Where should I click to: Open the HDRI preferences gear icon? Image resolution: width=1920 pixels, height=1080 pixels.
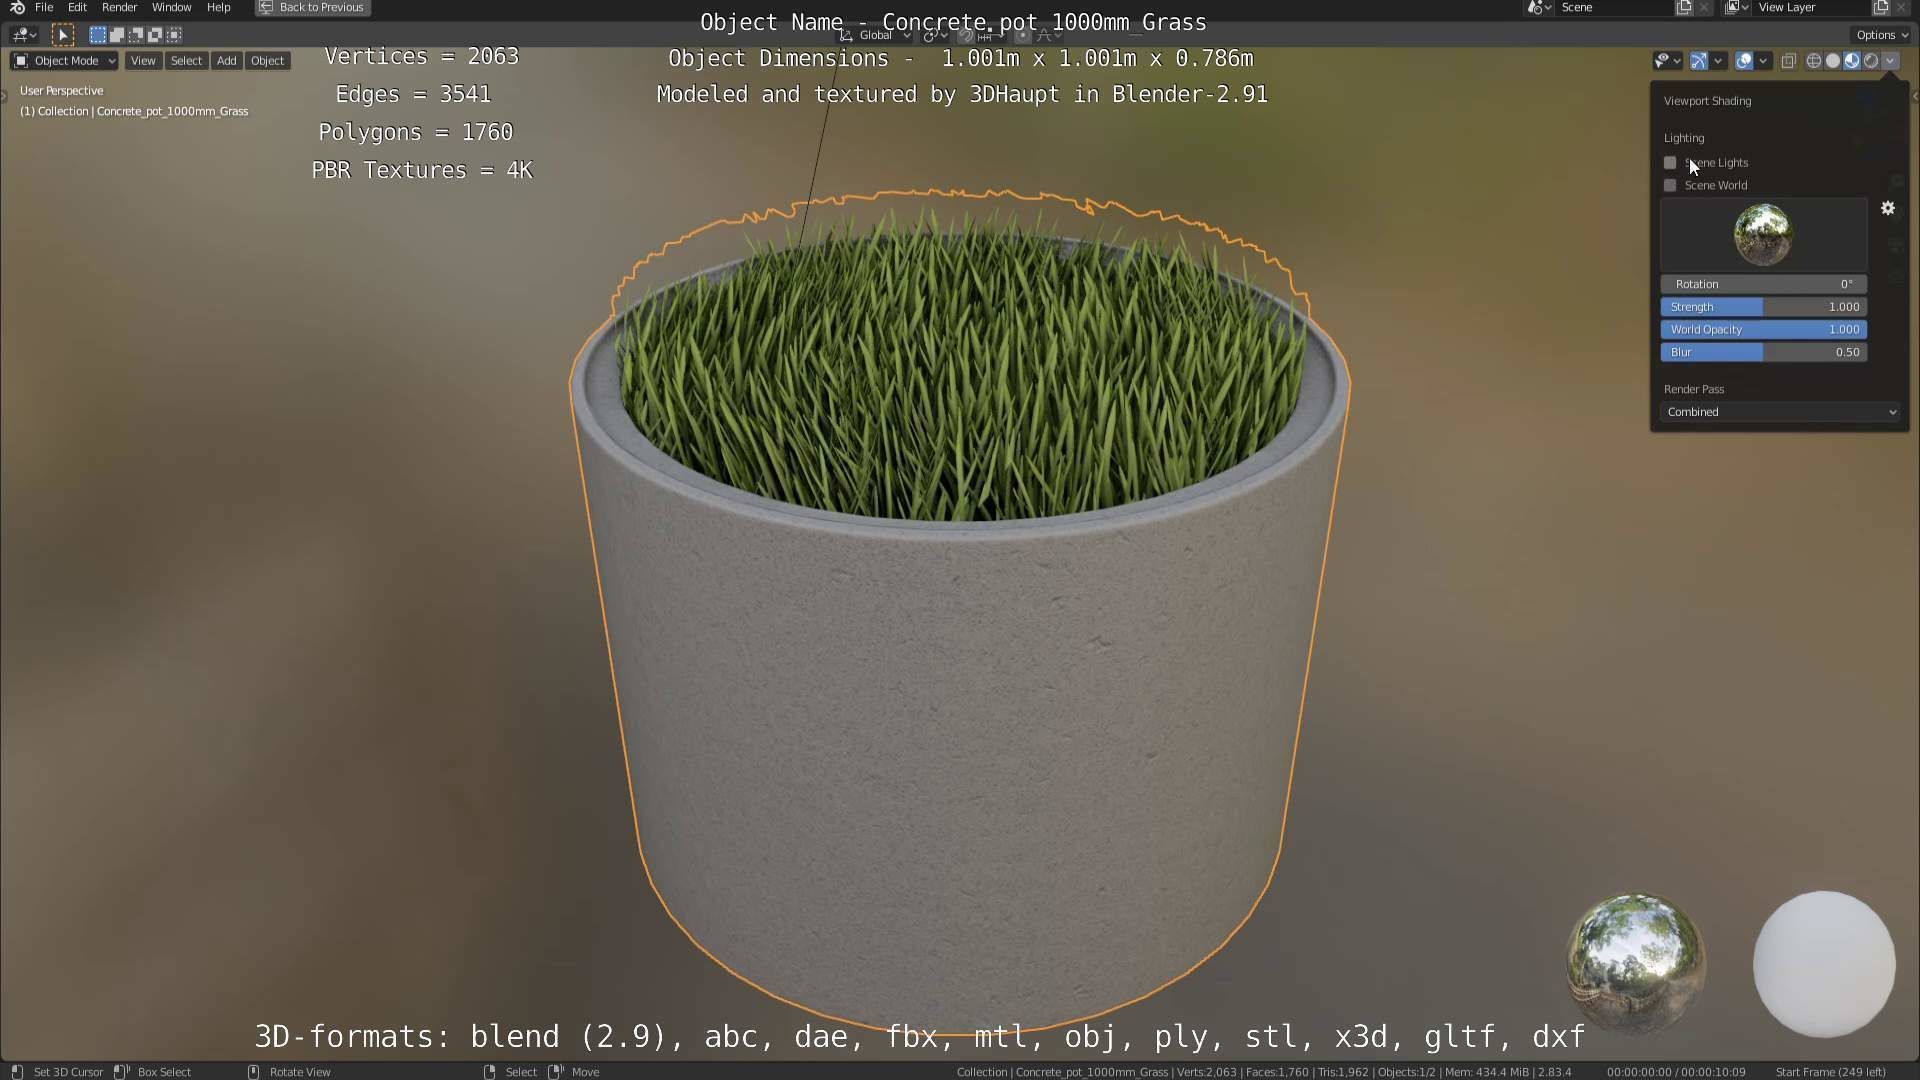pyautogui.click(x=1888, y=208)
